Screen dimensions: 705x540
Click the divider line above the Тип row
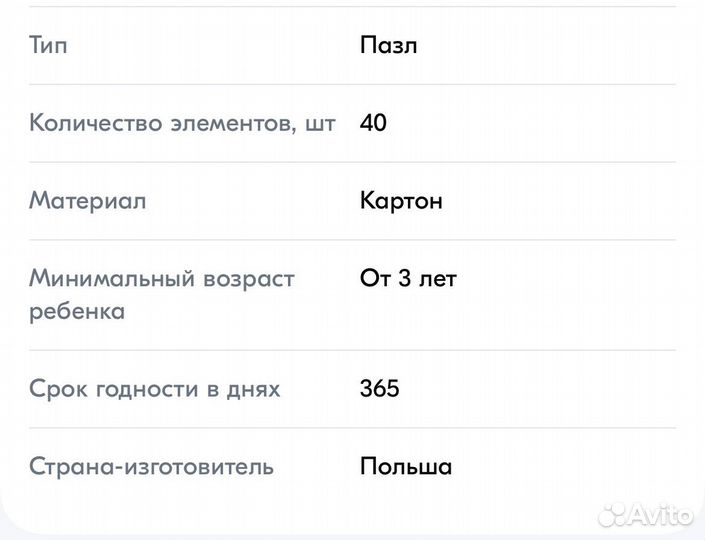click(x=352, y=7)
